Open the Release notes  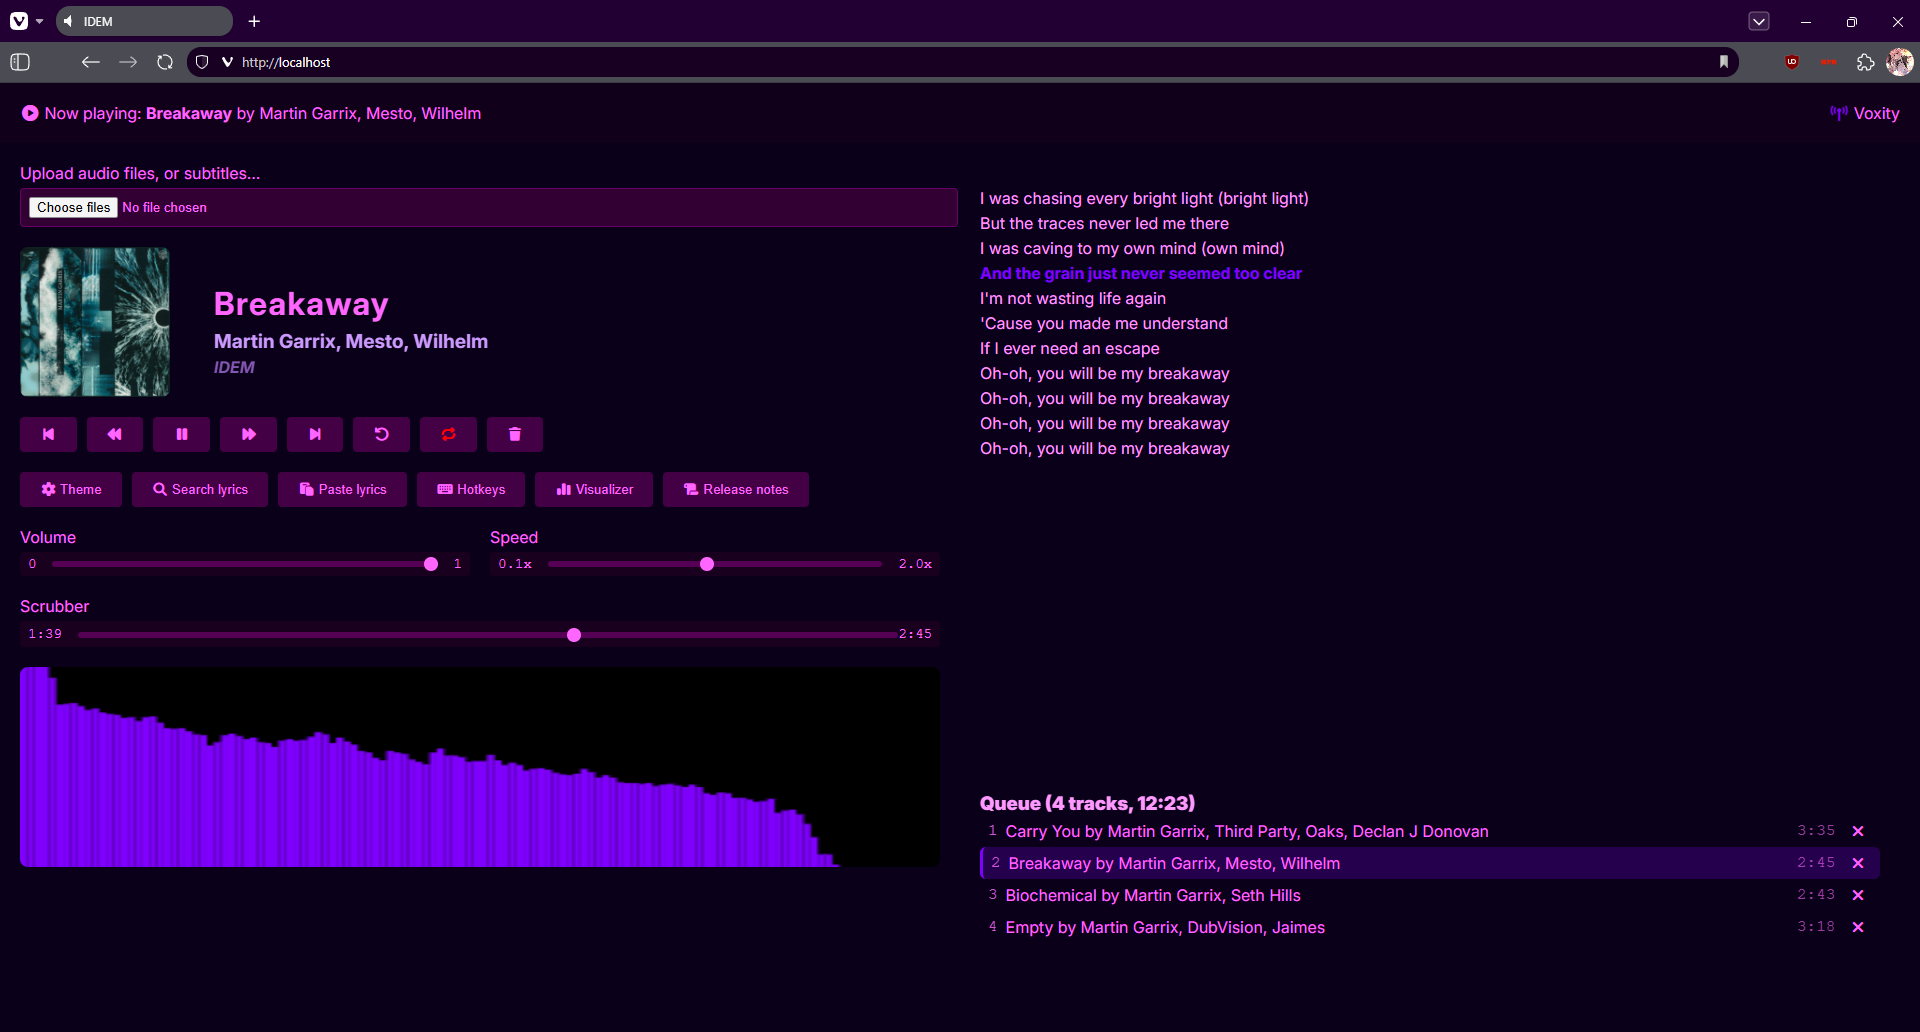pos(736,489)
